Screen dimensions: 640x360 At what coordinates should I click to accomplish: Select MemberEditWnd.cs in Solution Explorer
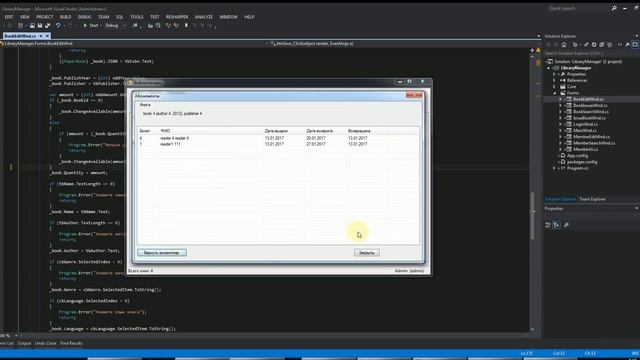coord(591,137)
